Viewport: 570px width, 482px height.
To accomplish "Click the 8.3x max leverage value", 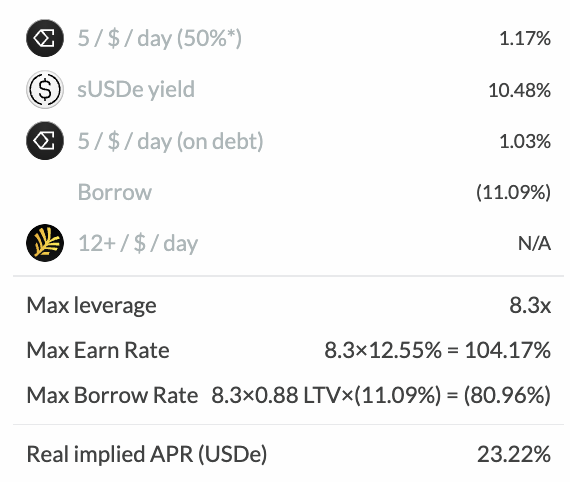I will click(530, 305).
